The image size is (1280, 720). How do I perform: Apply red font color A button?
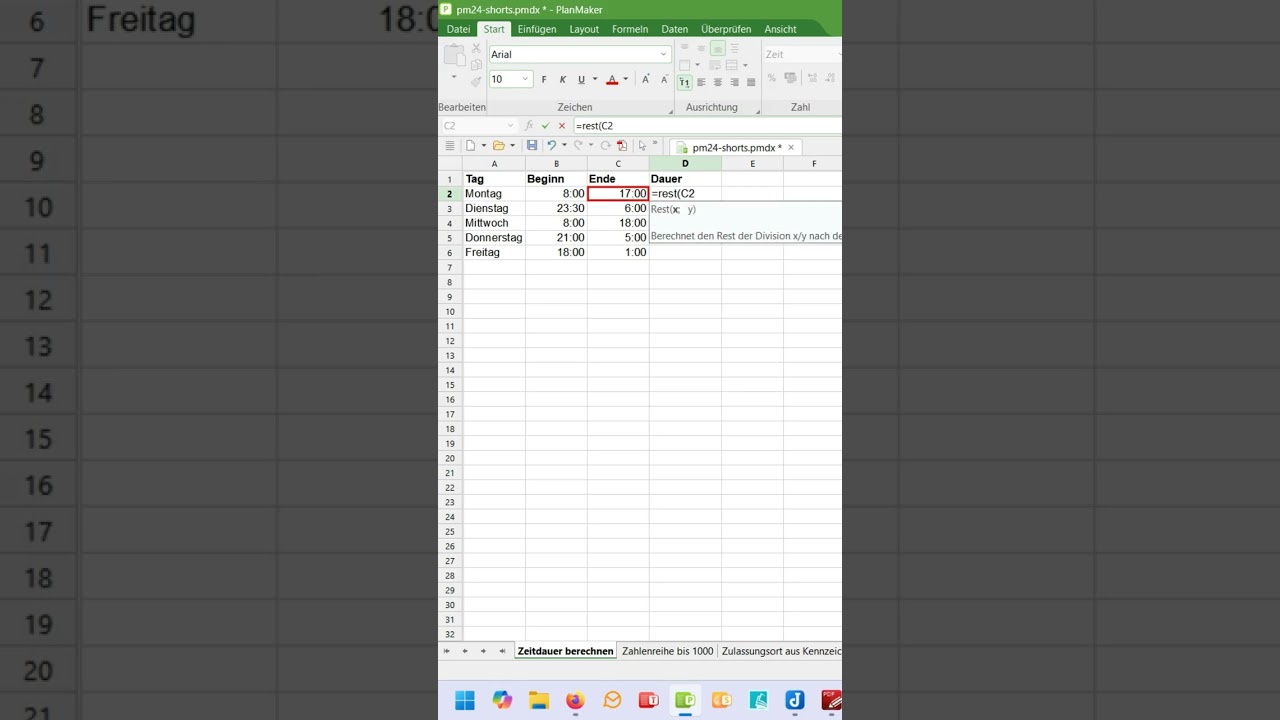pos(612,79)
